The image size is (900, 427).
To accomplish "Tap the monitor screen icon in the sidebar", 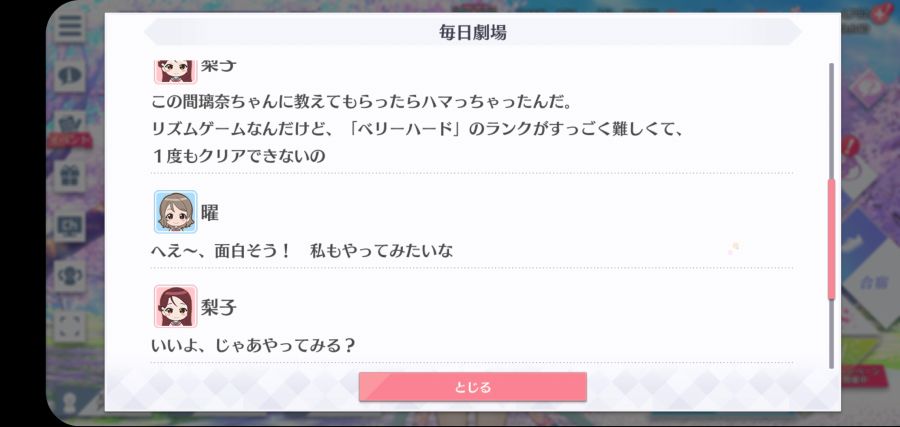I will click(70, 226).
